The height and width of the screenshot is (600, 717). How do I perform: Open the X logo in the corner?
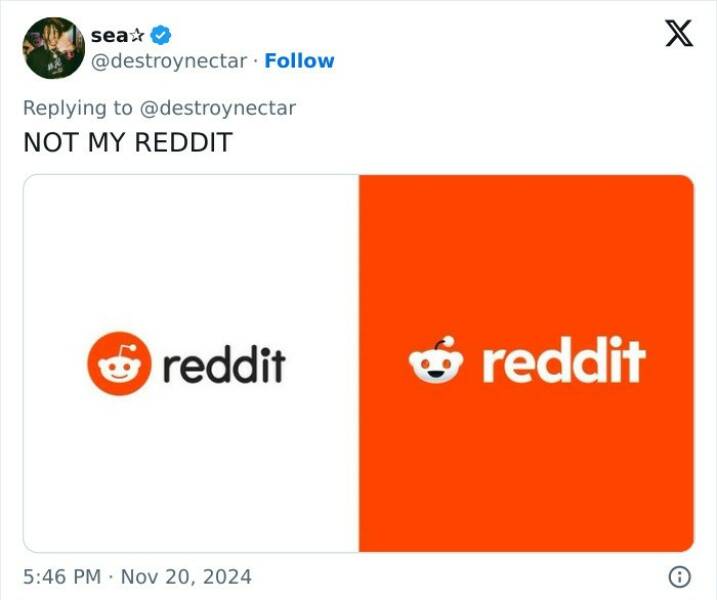679,33
